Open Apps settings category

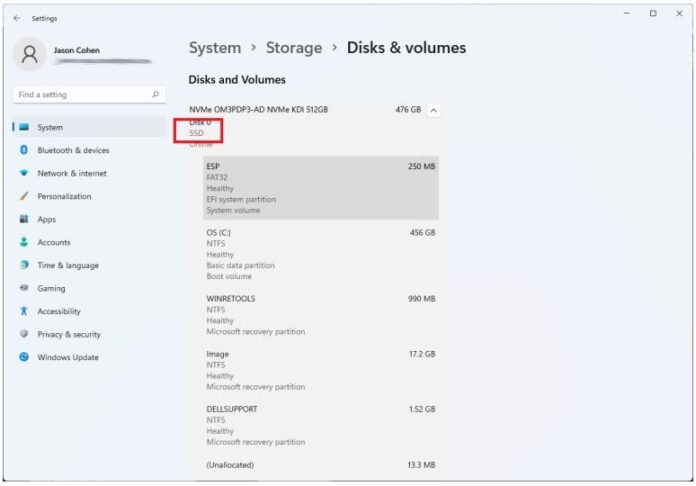(x=89, y=219)
